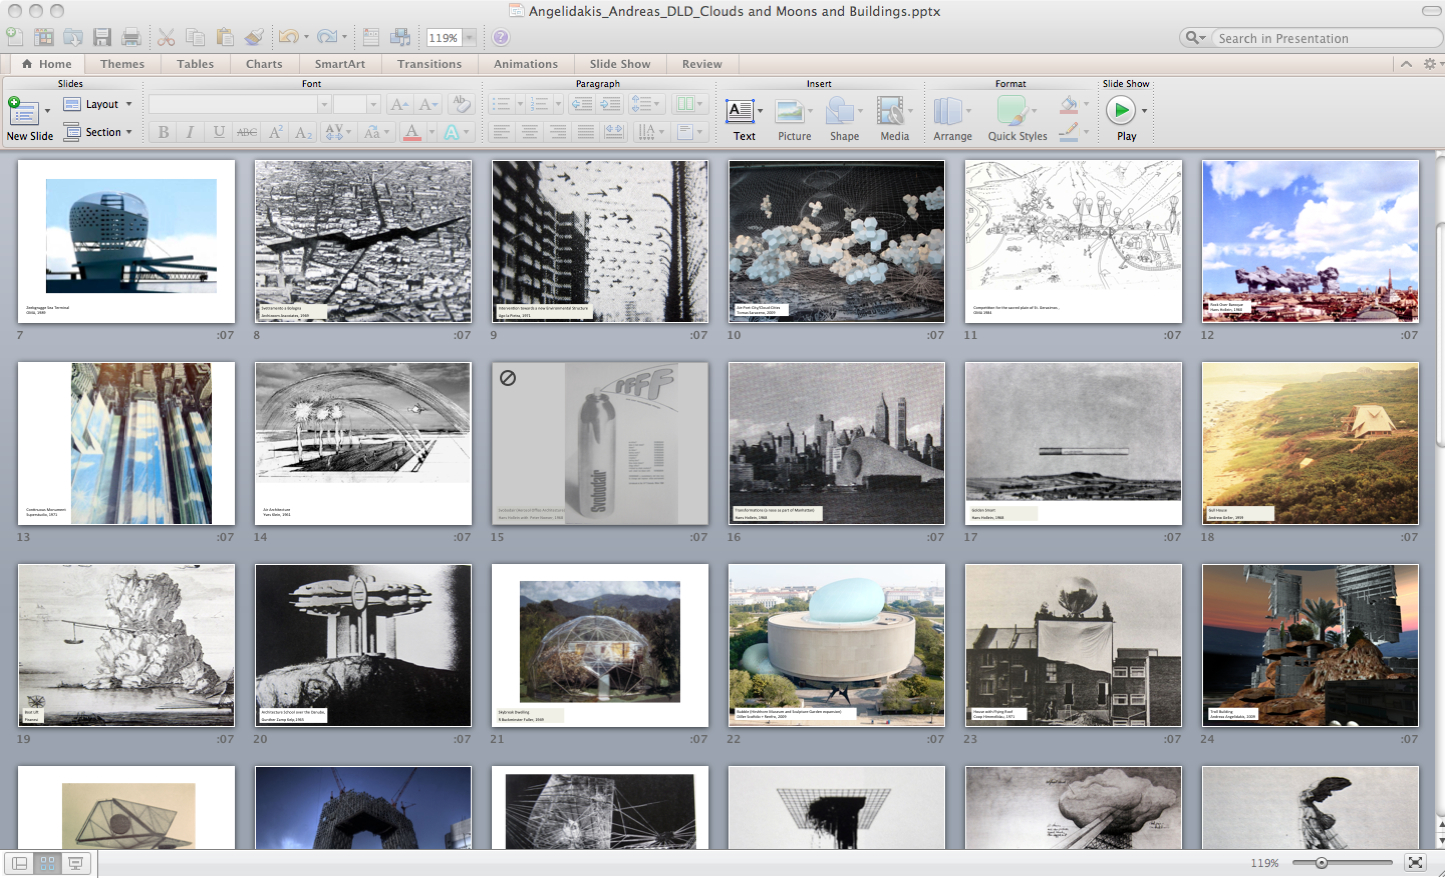The height and width of the screenshot is (878, 1445).
Task: Expand the Section dropdown menu
Action: click(x=99, y=132)
